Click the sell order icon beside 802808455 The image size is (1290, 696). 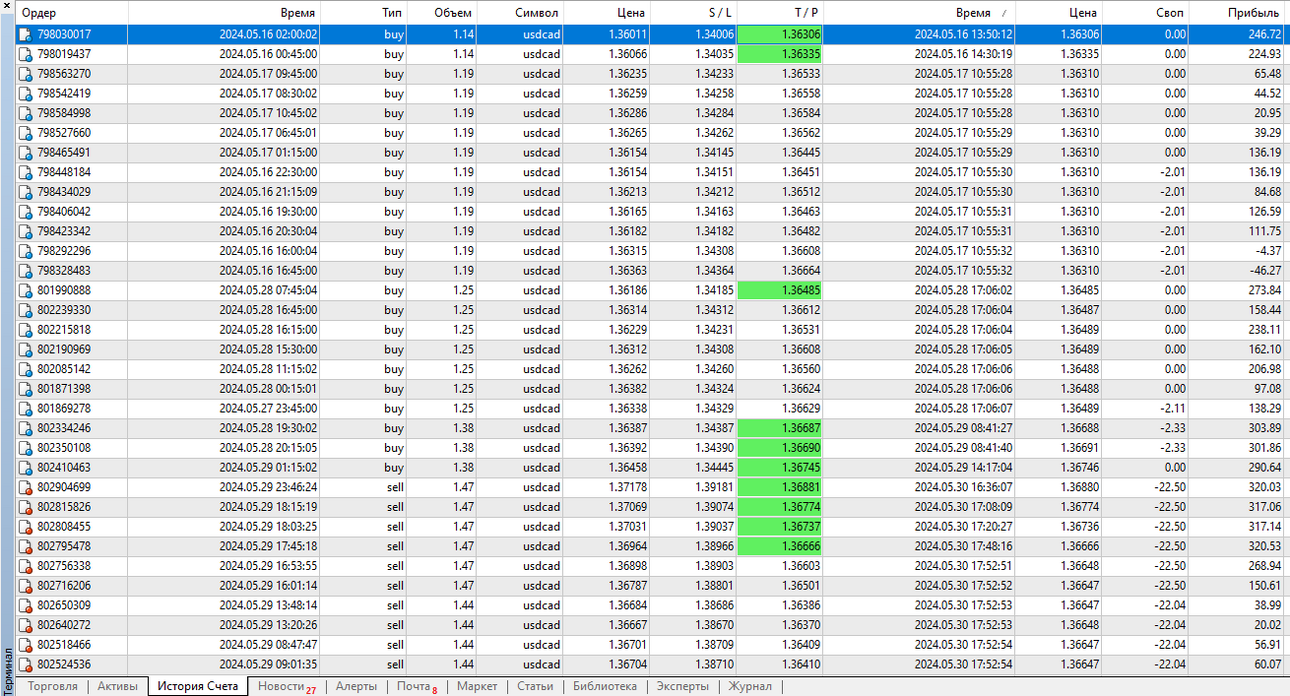(25, 527)
